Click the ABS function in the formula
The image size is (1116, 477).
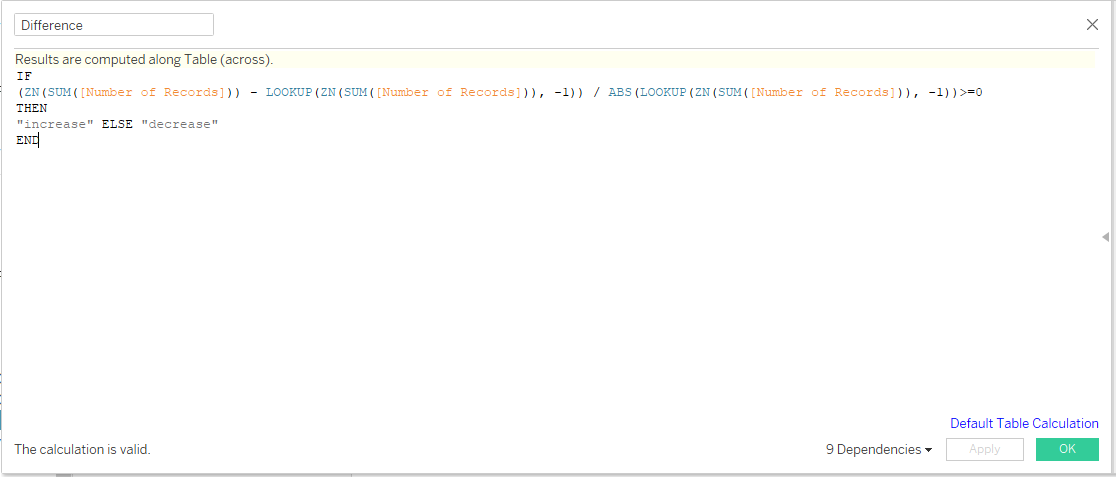620,92
